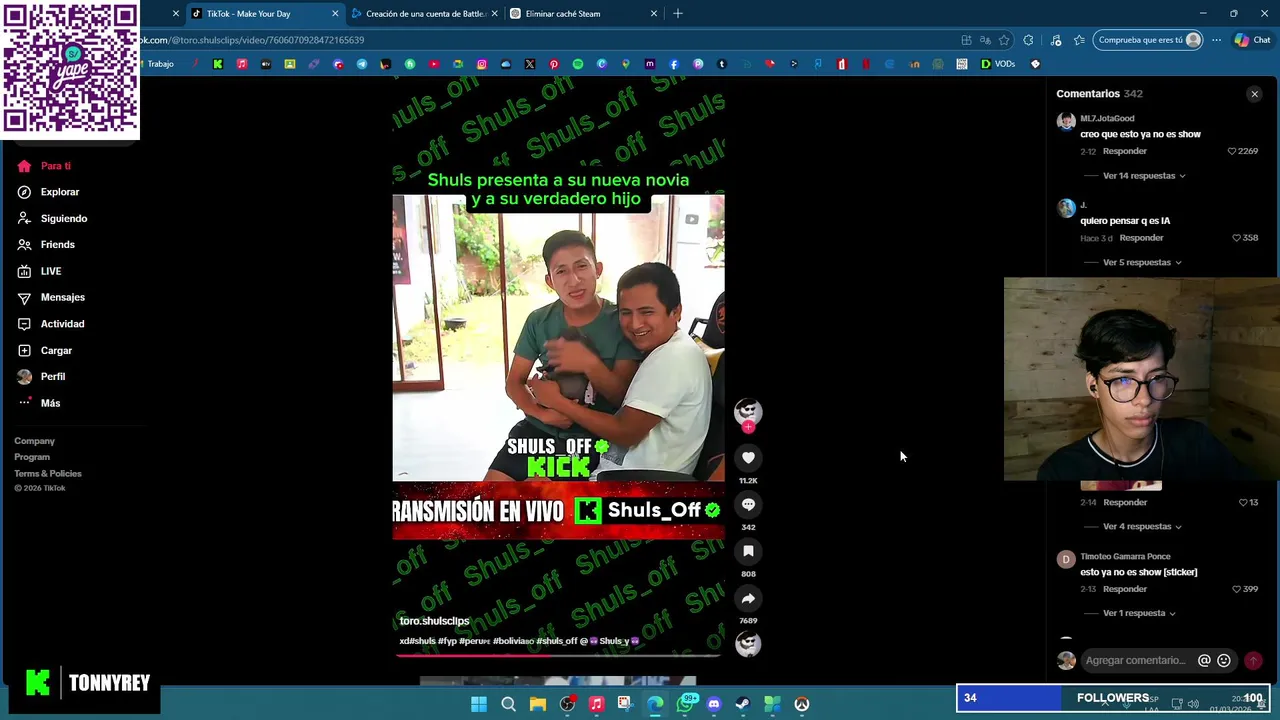Open Explorar in the sidebar
The height and width of the screenshot is (720, 1280).
(x=49, y=192)
